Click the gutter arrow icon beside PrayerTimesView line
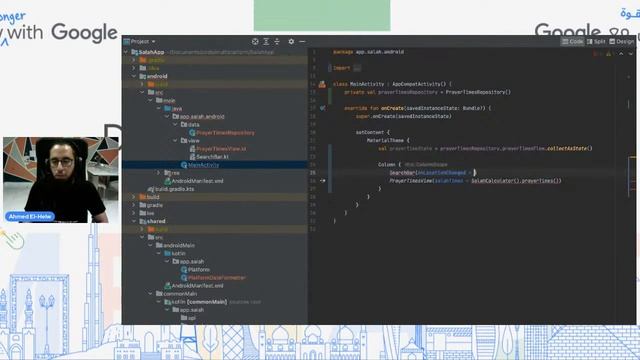The image size is (640, 360). tap(322, 180)
